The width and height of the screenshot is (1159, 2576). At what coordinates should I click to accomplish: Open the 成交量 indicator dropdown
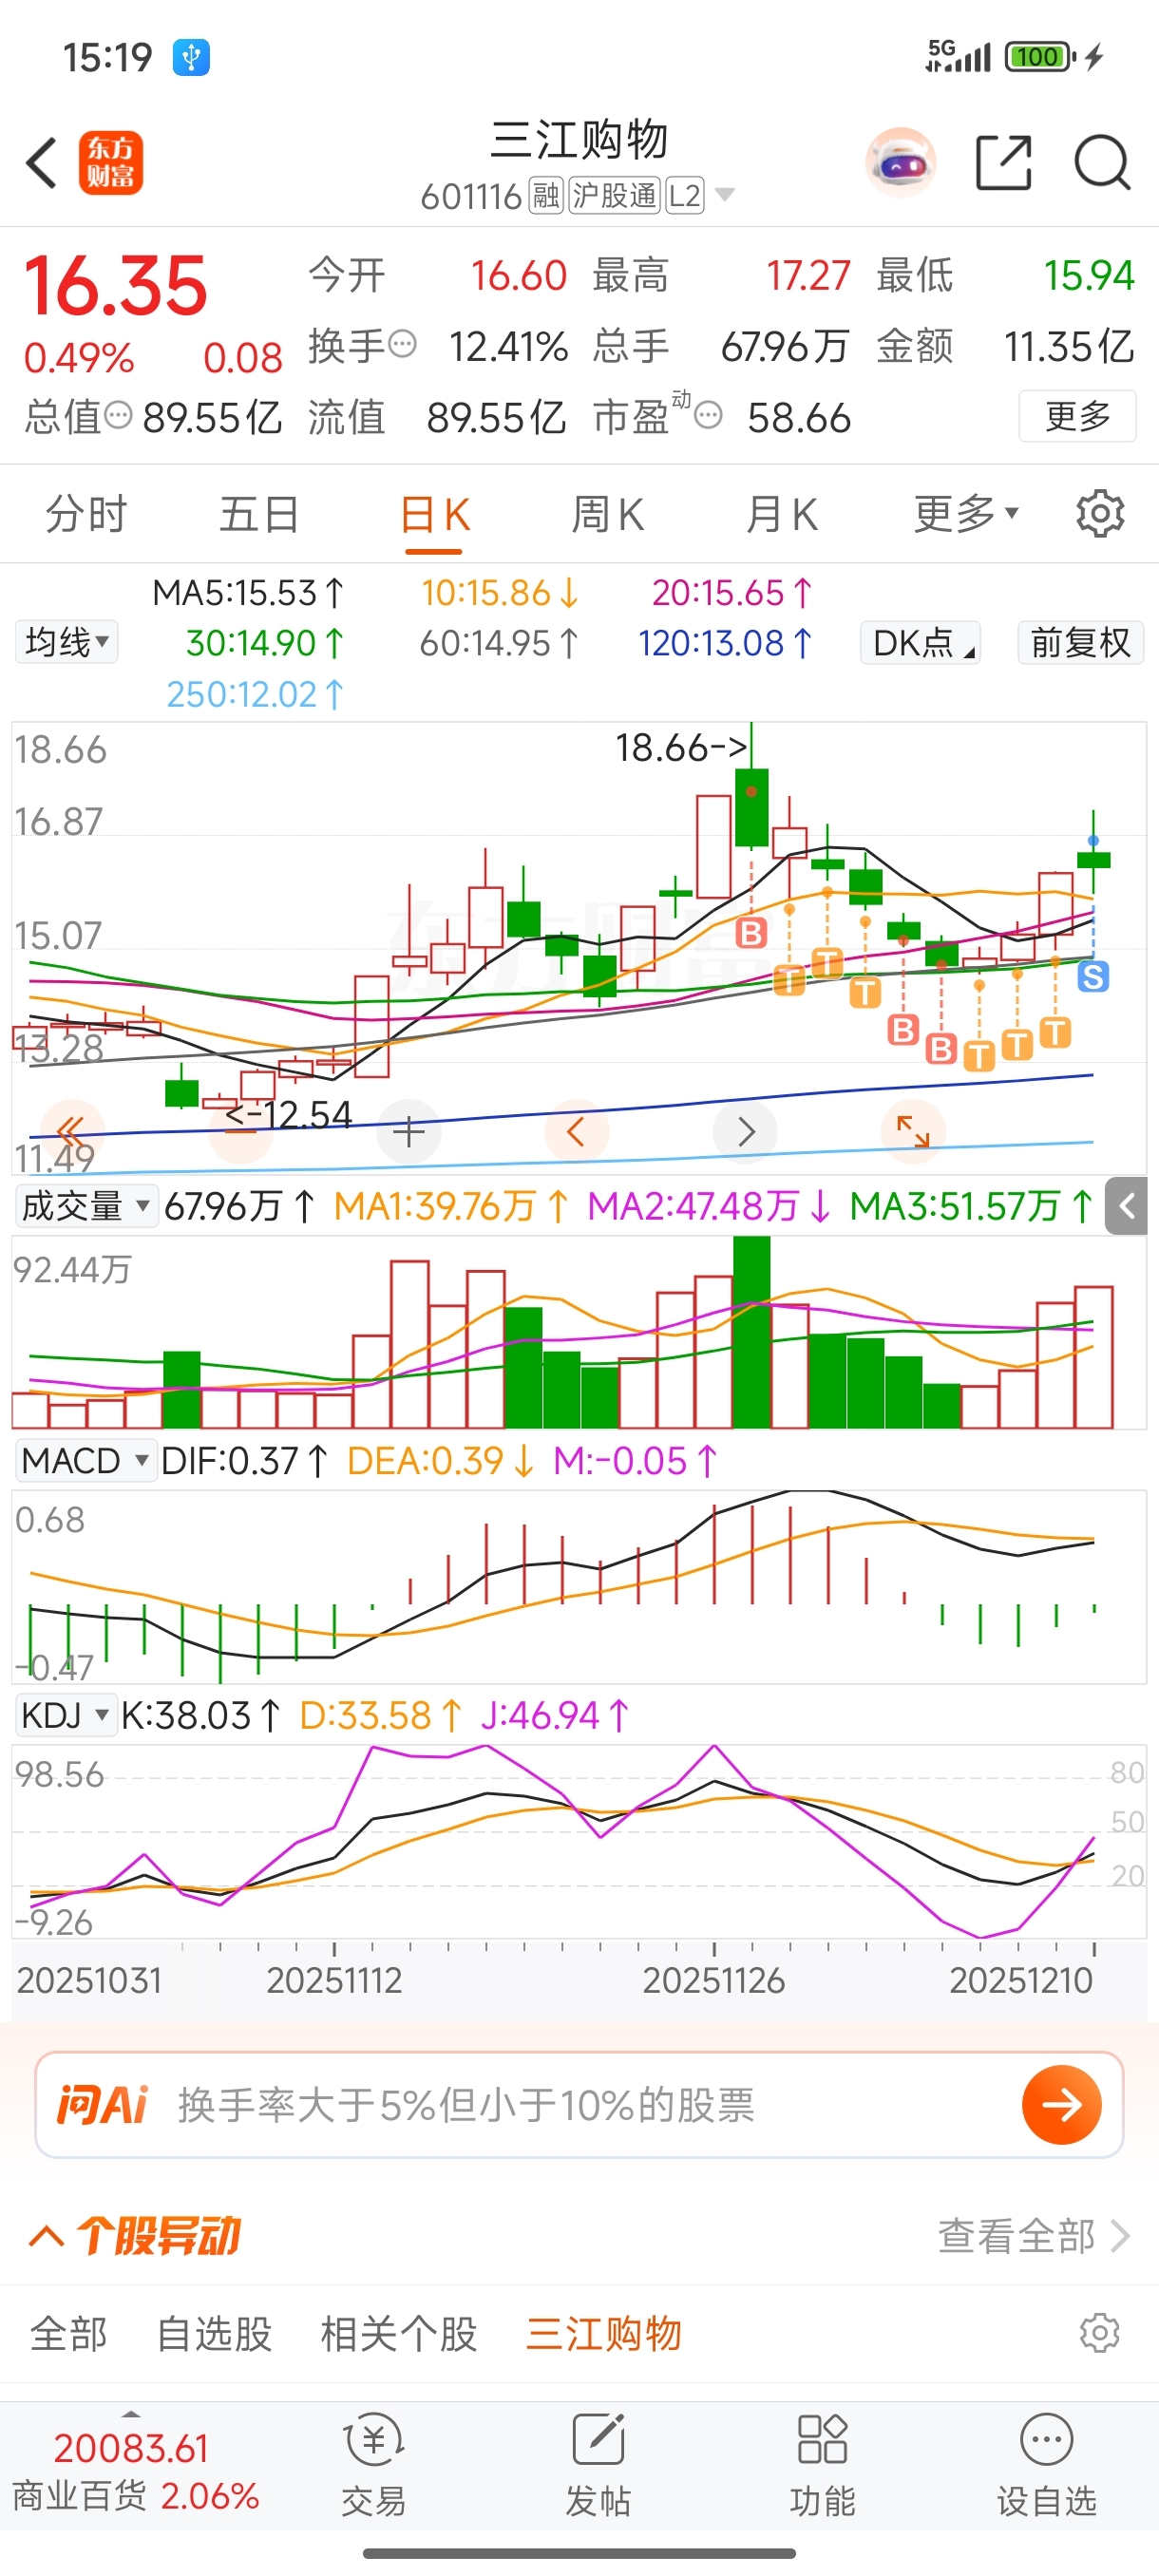pyautogui.click(x=86, y=1206)
